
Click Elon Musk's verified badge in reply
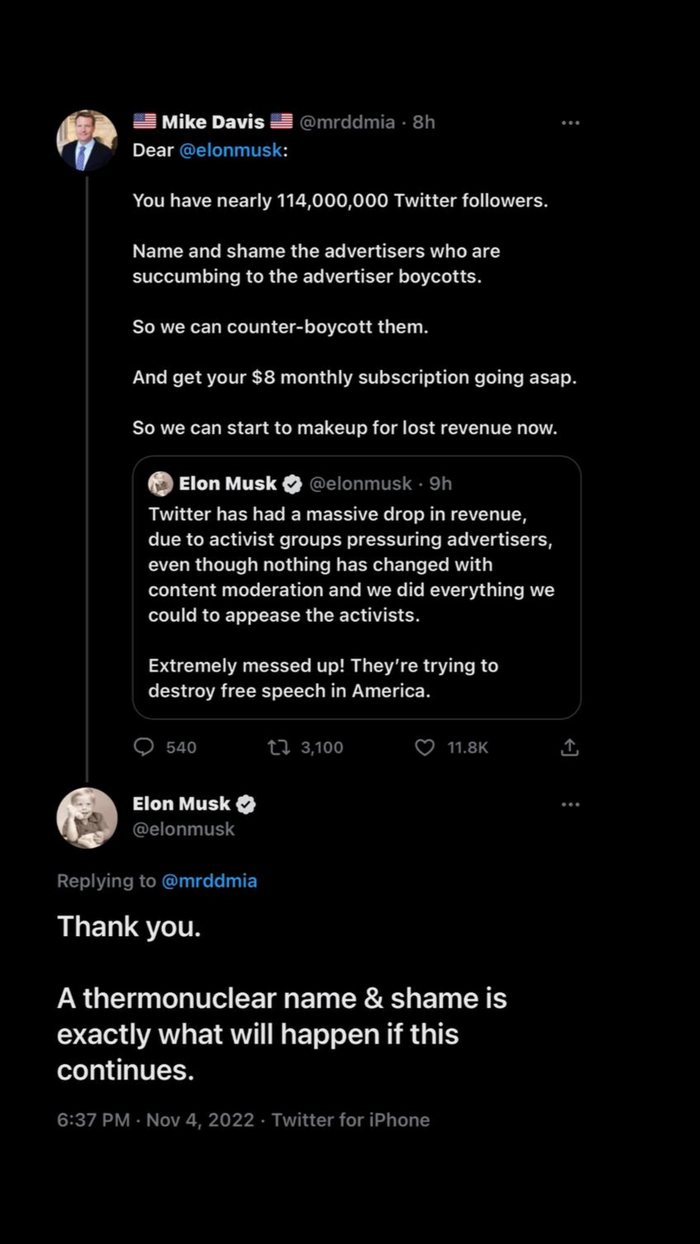[x=246, y=804]
